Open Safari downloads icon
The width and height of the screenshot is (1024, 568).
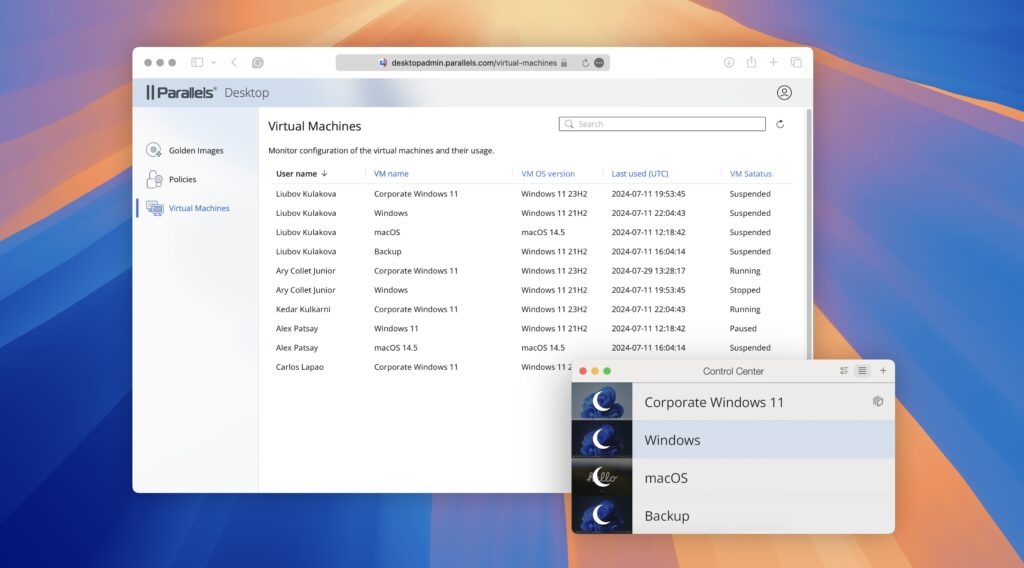729,62
